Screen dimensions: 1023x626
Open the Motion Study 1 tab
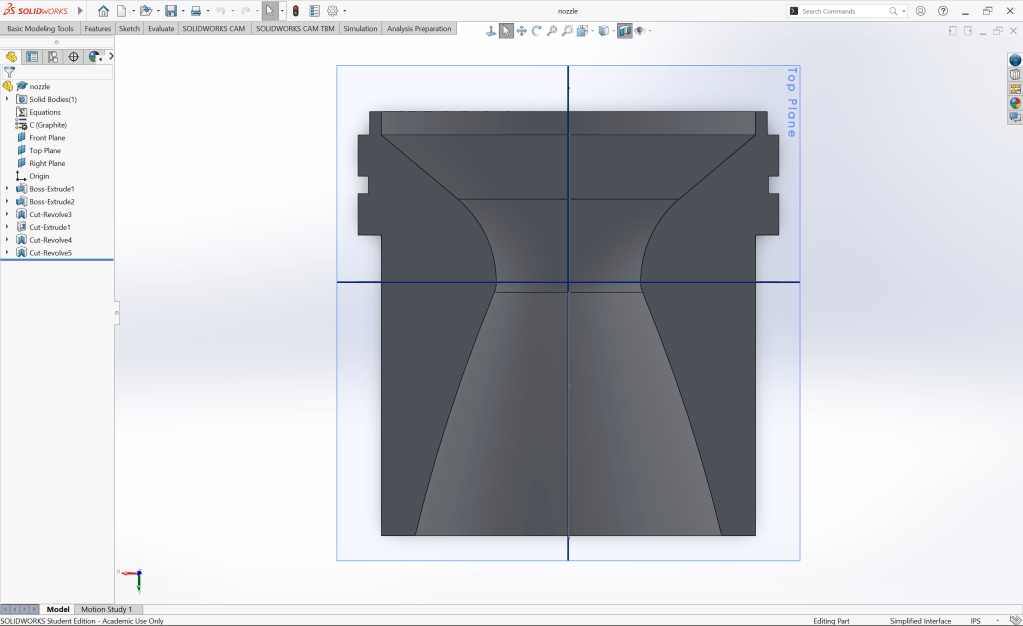[x=106, y=609]
